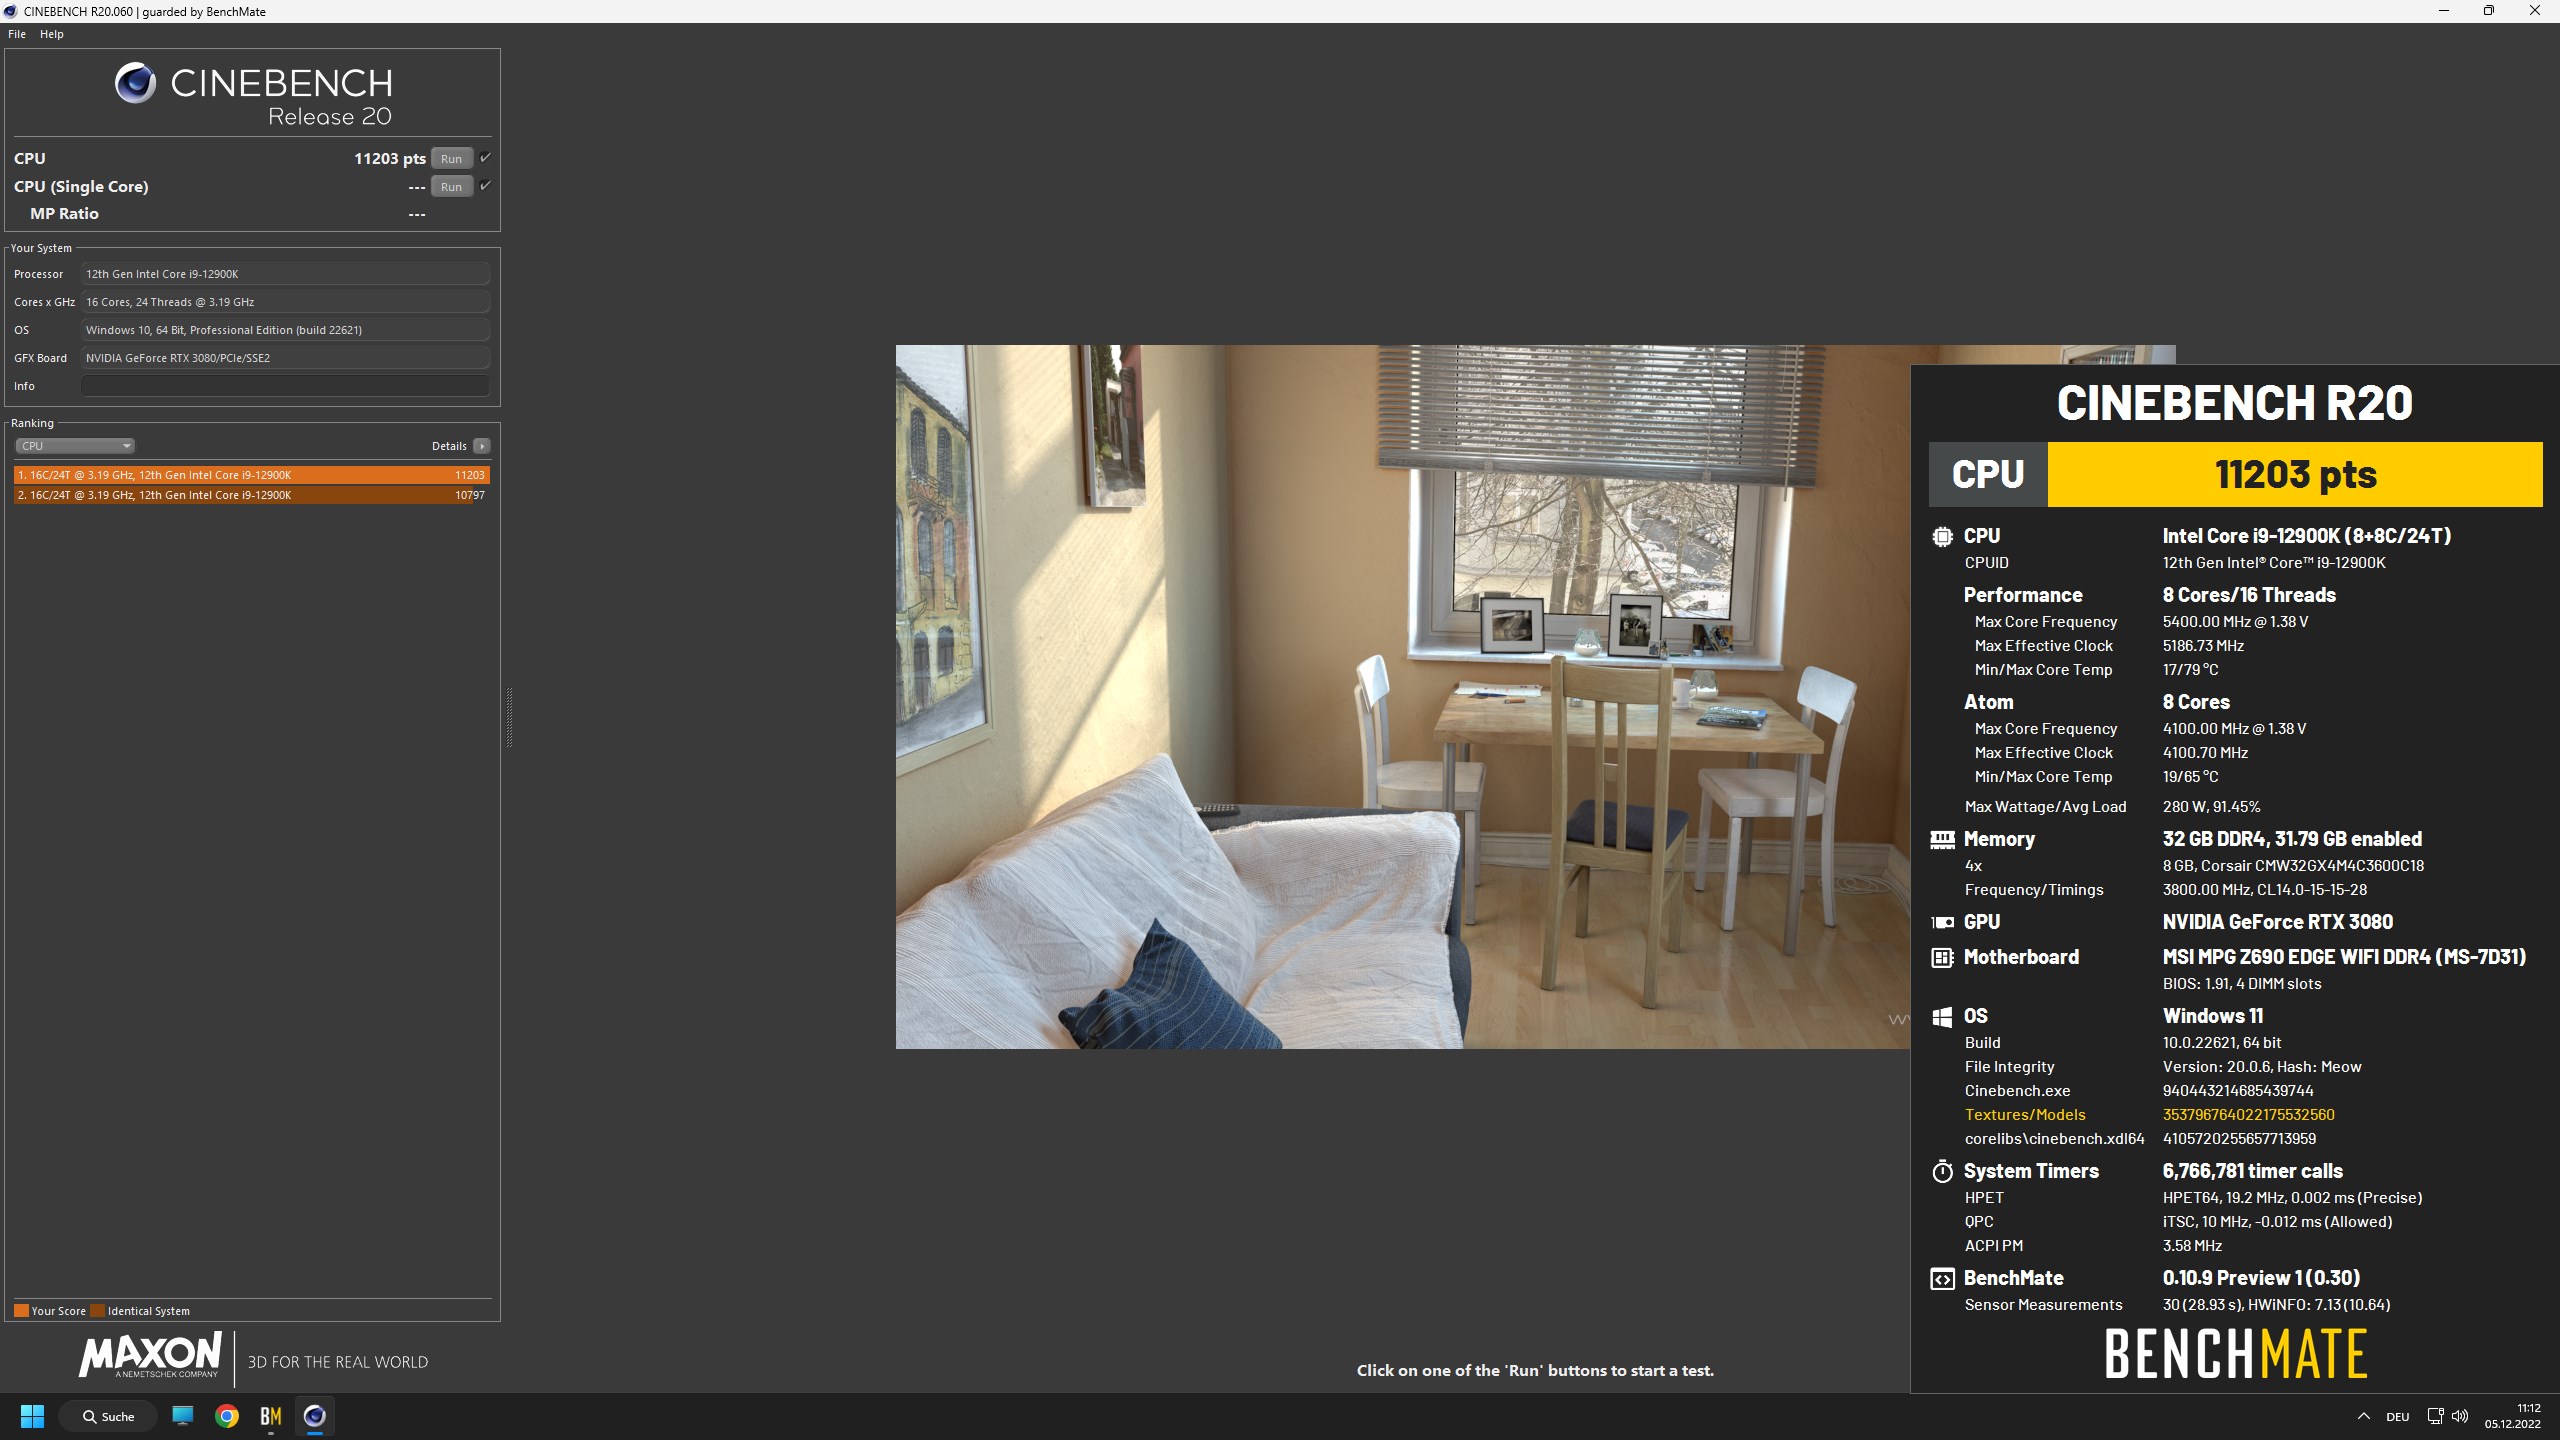Toggle the CPU test checkbox
This screenshot has width=2560, height=1440.
pyautogui.click(x=485, y=158)
